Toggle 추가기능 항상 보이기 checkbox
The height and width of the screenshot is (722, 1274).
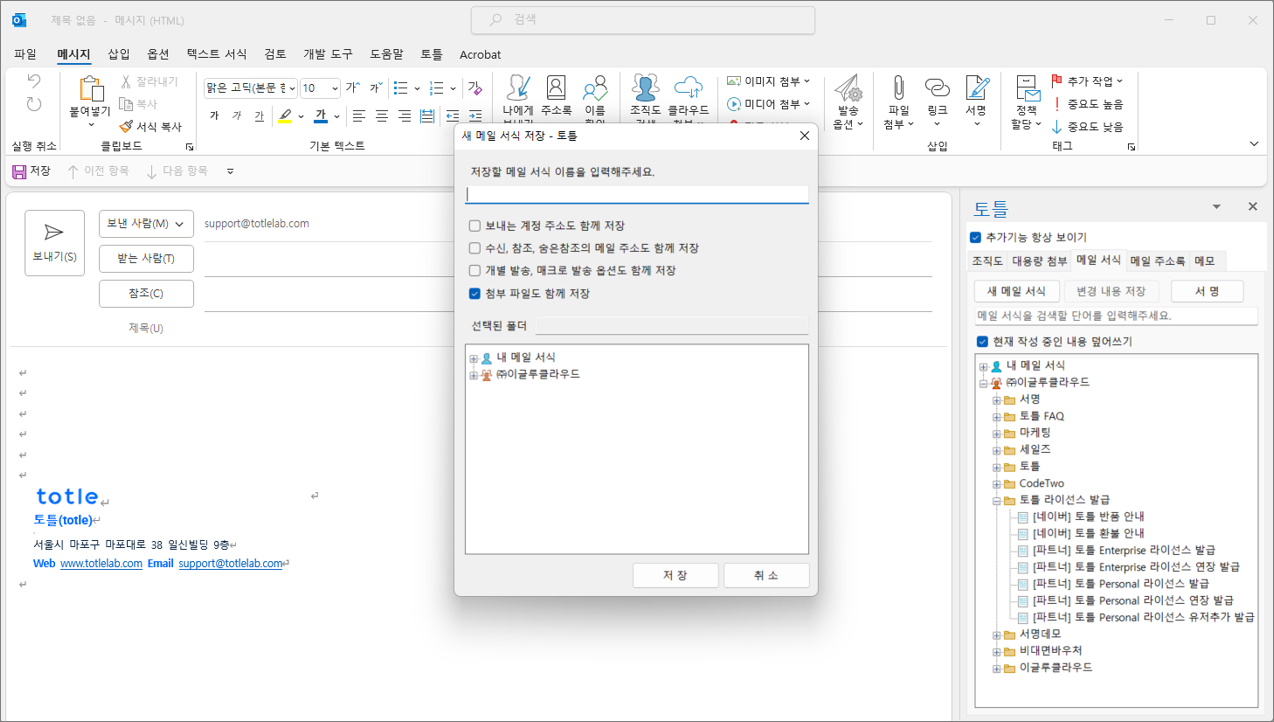pyautogui.click(x=976, y=238)
